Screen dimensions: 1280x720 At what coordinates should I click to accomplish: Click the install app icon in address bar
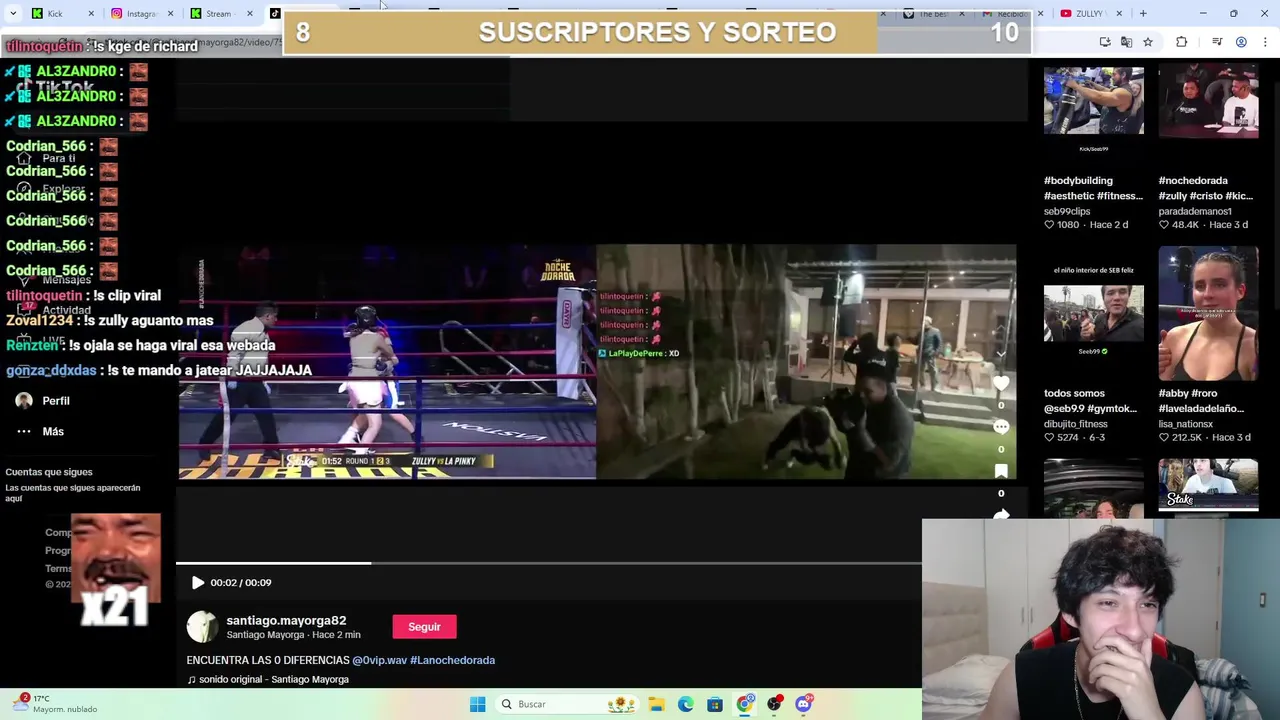tap(1105, 42)
